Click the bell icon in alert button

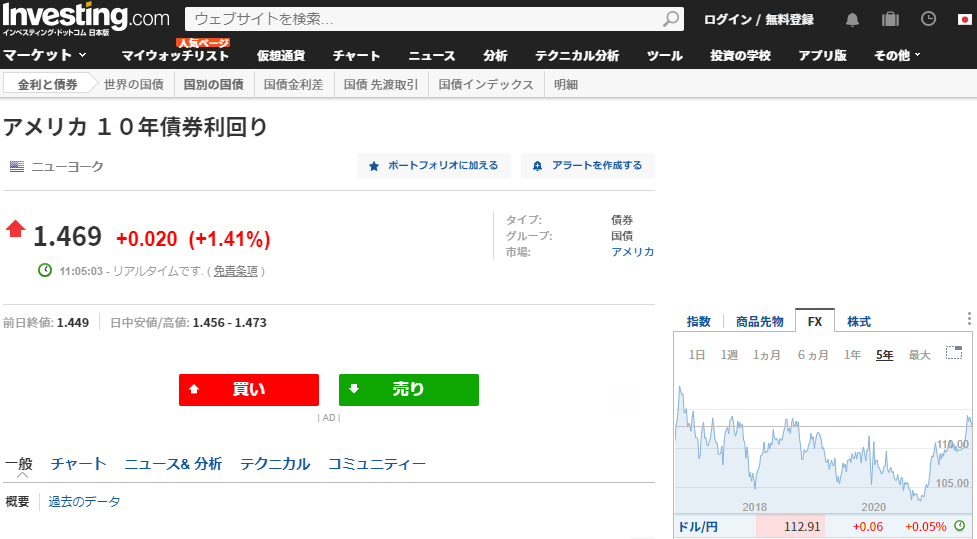[538, 166]
